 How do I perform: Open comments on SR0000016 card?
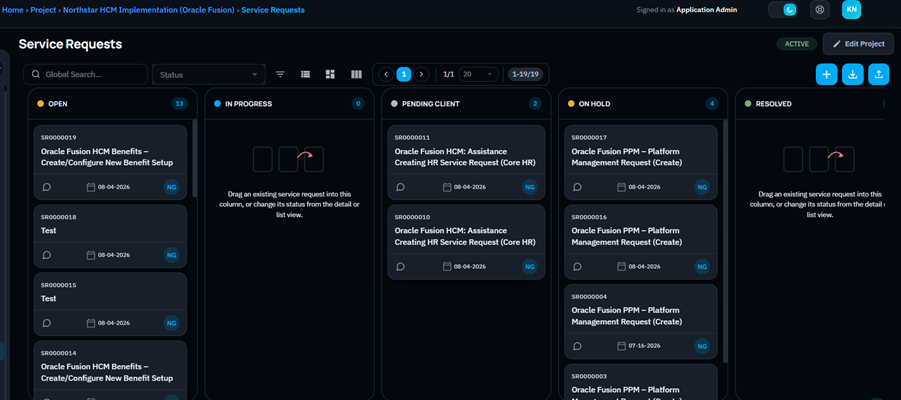click(577, 266)
